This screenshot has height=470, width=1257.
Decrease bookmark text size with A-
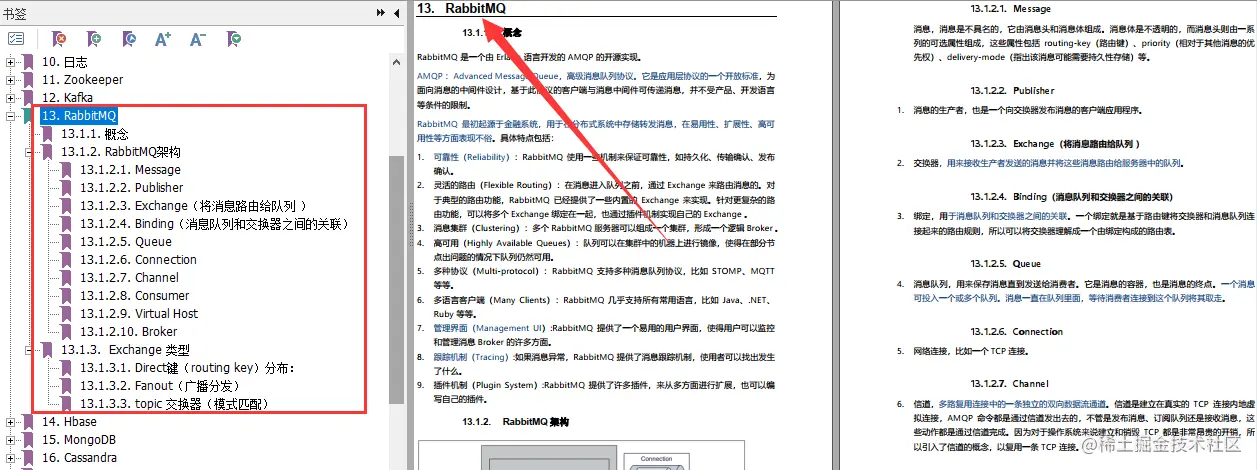[198, 39]
